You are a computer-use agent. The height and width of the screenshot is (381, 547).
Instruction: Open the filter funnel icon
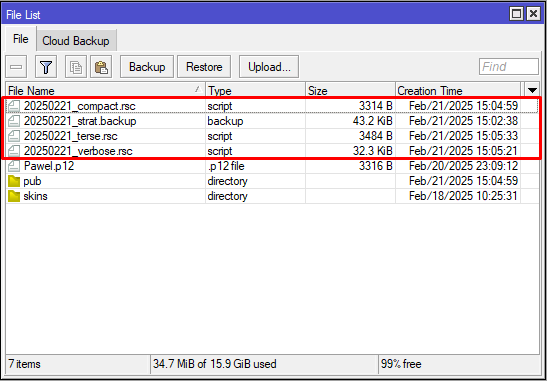pos(46,67)
